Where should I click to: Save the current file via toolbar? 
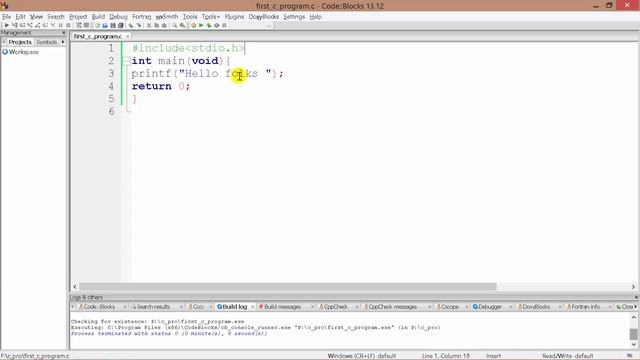113,25
